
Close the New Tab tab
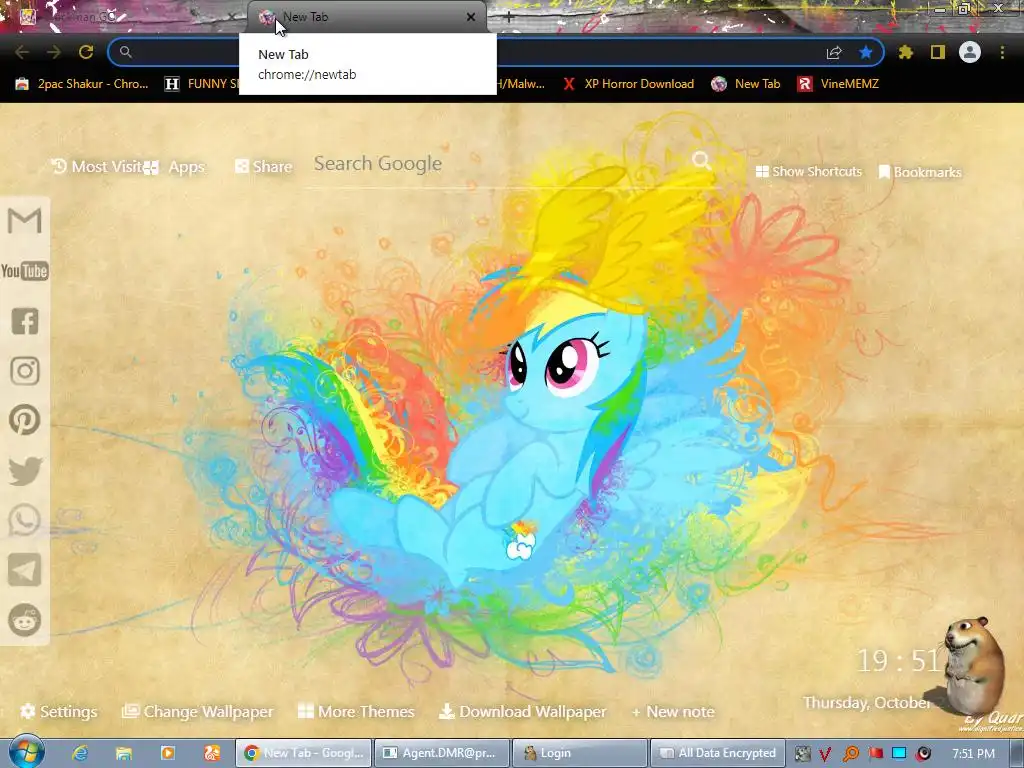click(x=471, y=18)
